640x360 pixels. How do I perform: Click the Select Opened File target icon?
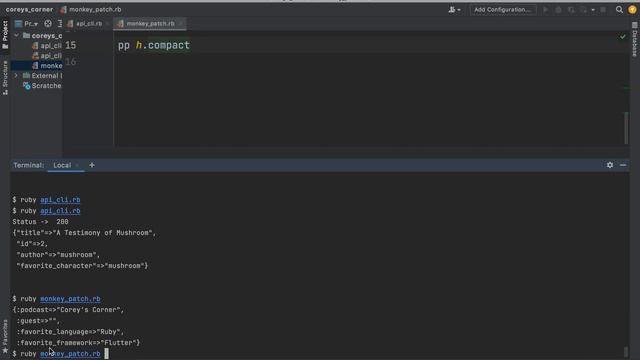[48, 24]
